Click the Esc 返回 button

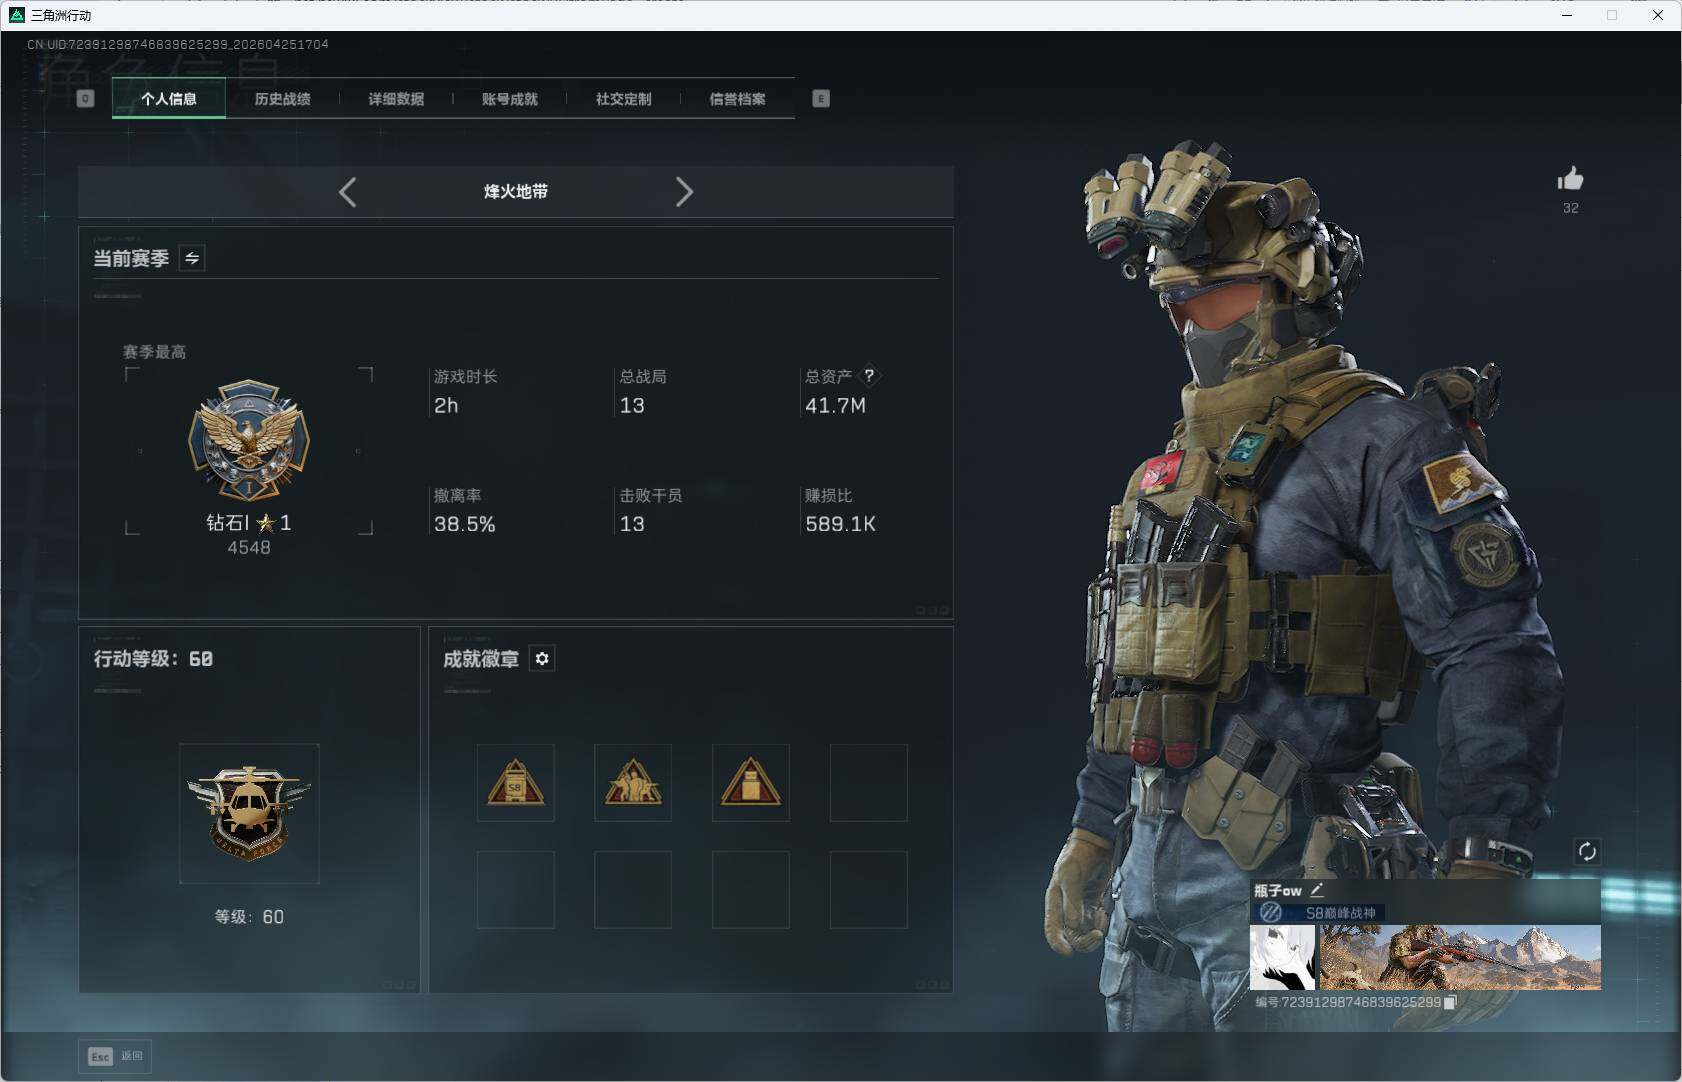(114, 1056)
